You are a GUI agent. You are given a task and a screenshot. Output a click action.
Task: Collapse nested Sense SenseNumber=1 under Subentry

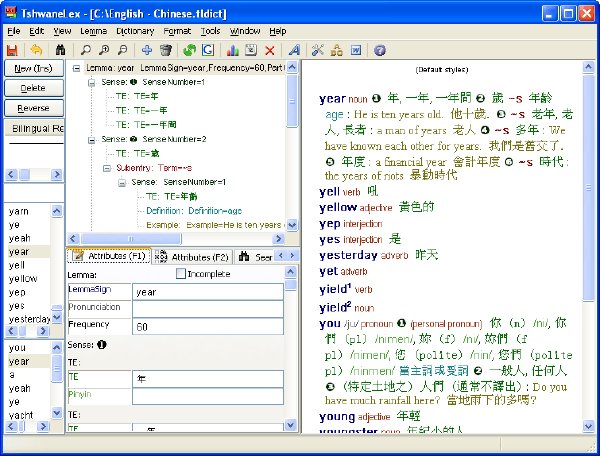click(x=122, y=182)
